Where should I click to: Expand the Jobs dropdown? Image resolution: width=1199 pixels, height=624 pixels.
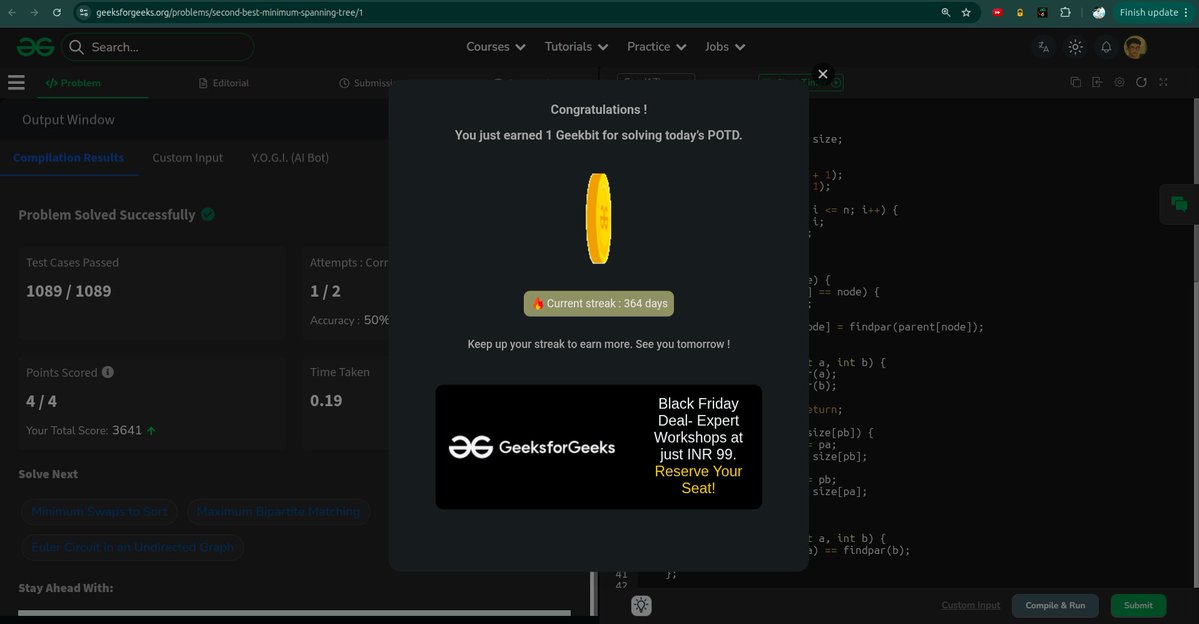[x=724, y=47]
